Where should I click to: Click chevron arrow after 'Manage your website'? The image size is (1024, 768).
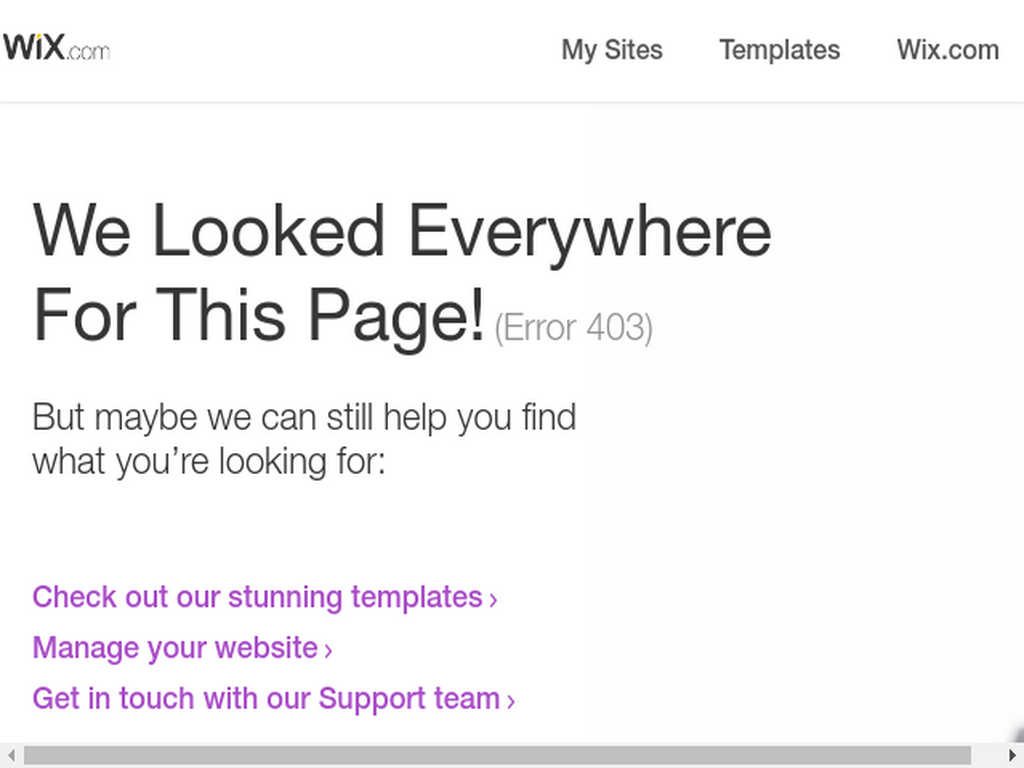click(328, 650)
